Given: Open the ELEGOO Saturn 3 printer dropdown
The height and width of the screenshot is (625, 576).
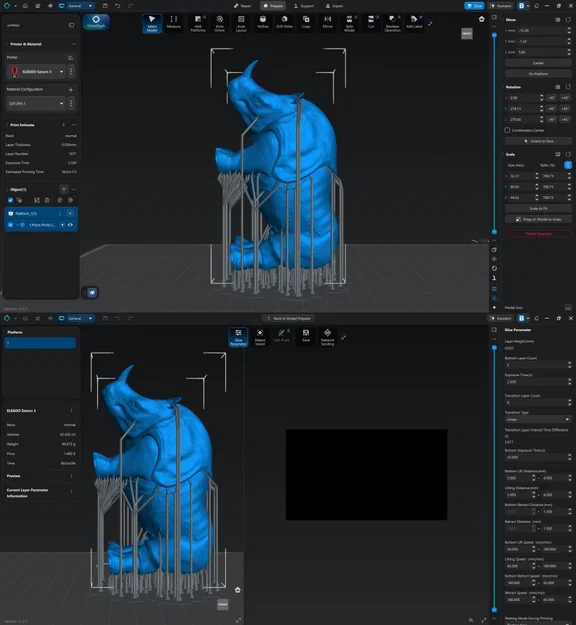Looking at the screenshot, I should [36, 72].
